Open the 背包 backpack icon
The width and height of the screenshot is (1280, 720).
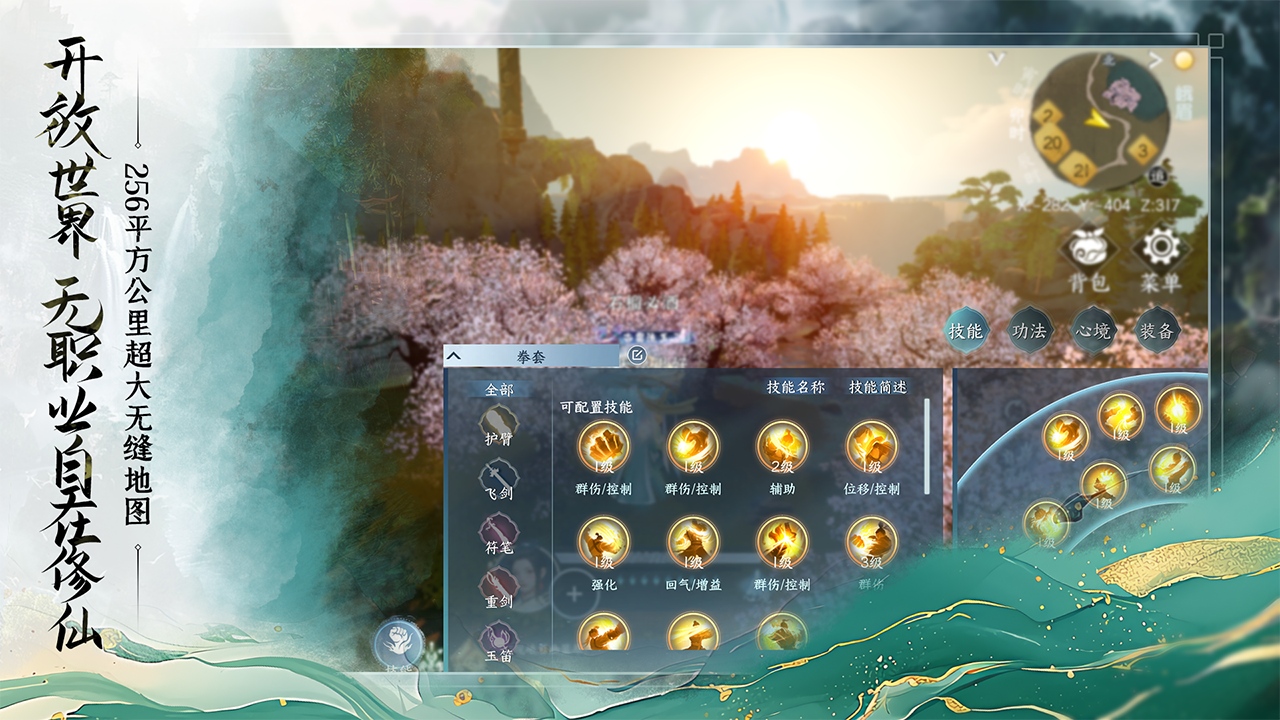pos(1087,259)
